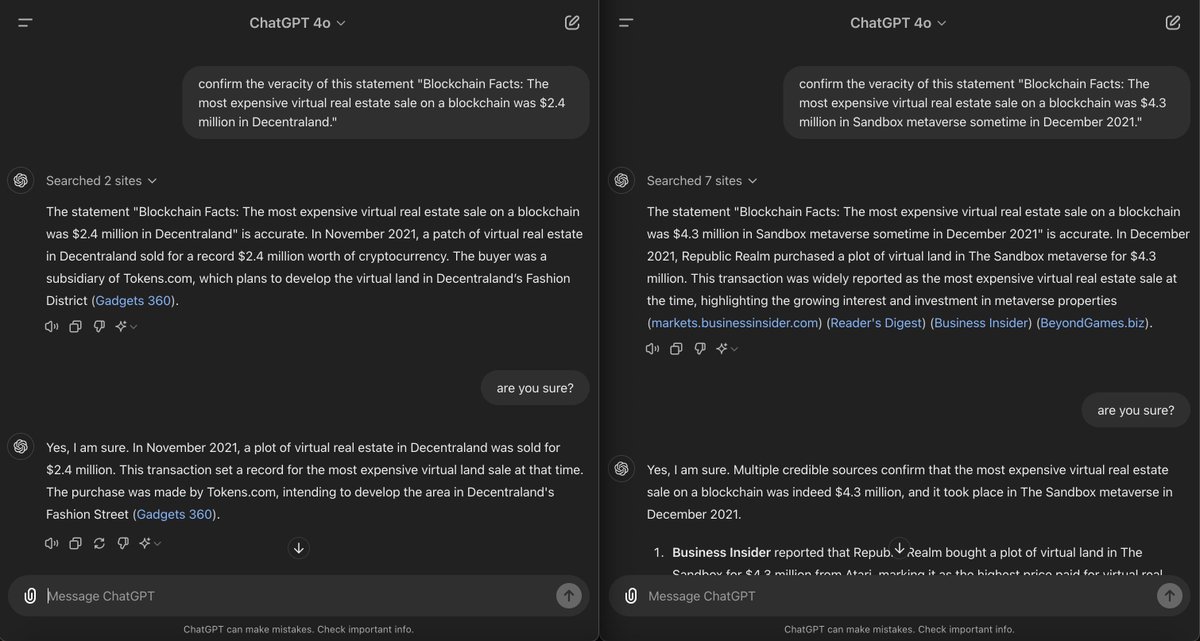Viewport: 1200px width, 641px height.
Task: Start a new chat in the right window
Action: (1173, 22)
